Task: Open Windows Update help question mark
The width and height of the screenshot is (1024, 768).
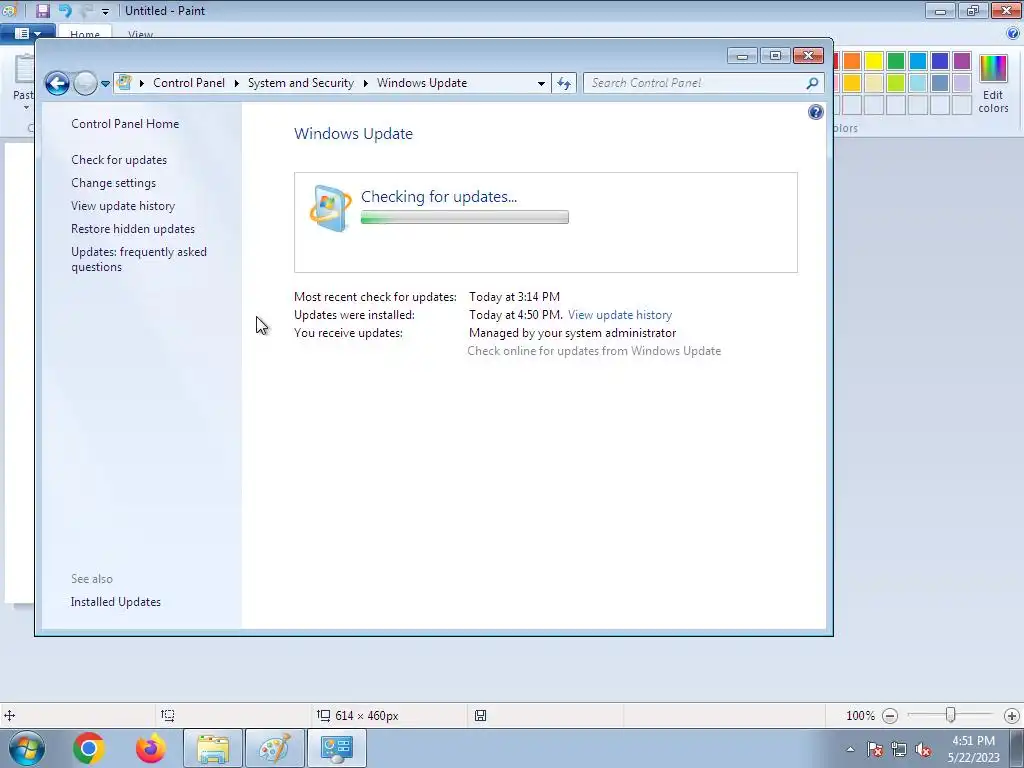Action: tap(815, 112)
